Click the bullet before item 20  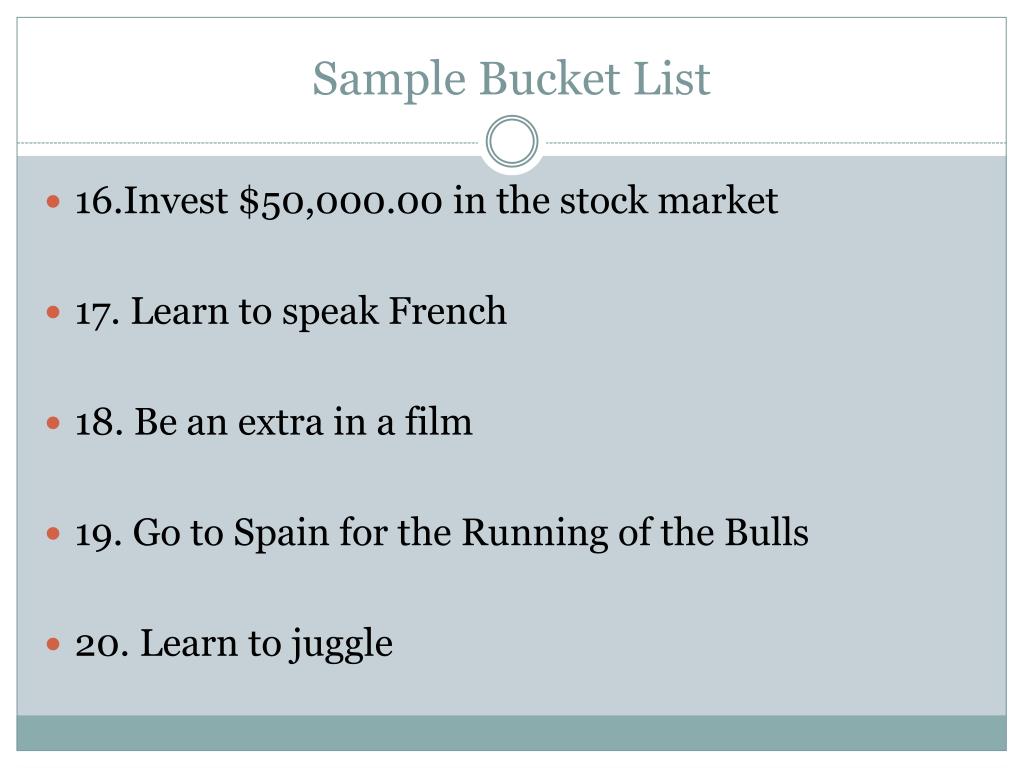[54, 645]
